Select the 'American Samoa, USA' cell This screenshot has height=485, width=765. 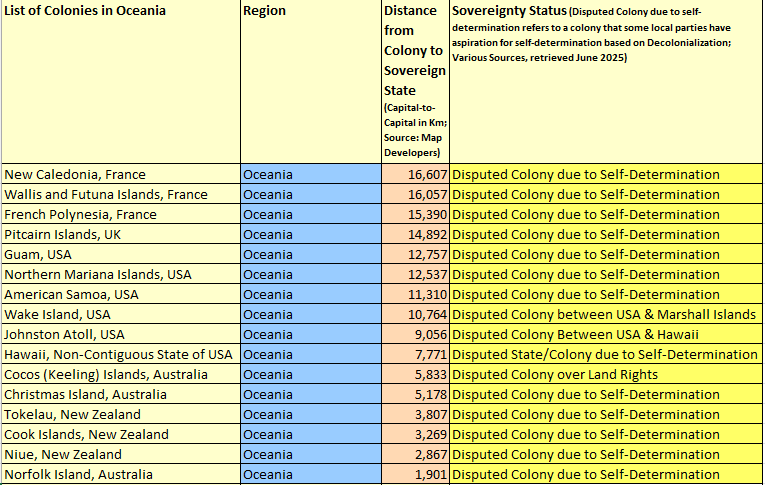[x=121, y=294]
